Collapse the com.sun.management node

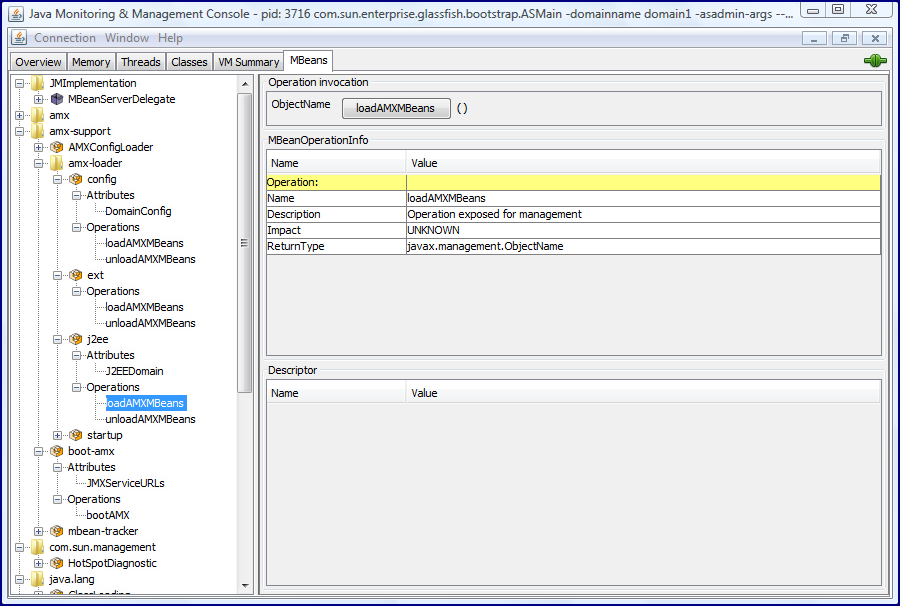tap(20, 547)
